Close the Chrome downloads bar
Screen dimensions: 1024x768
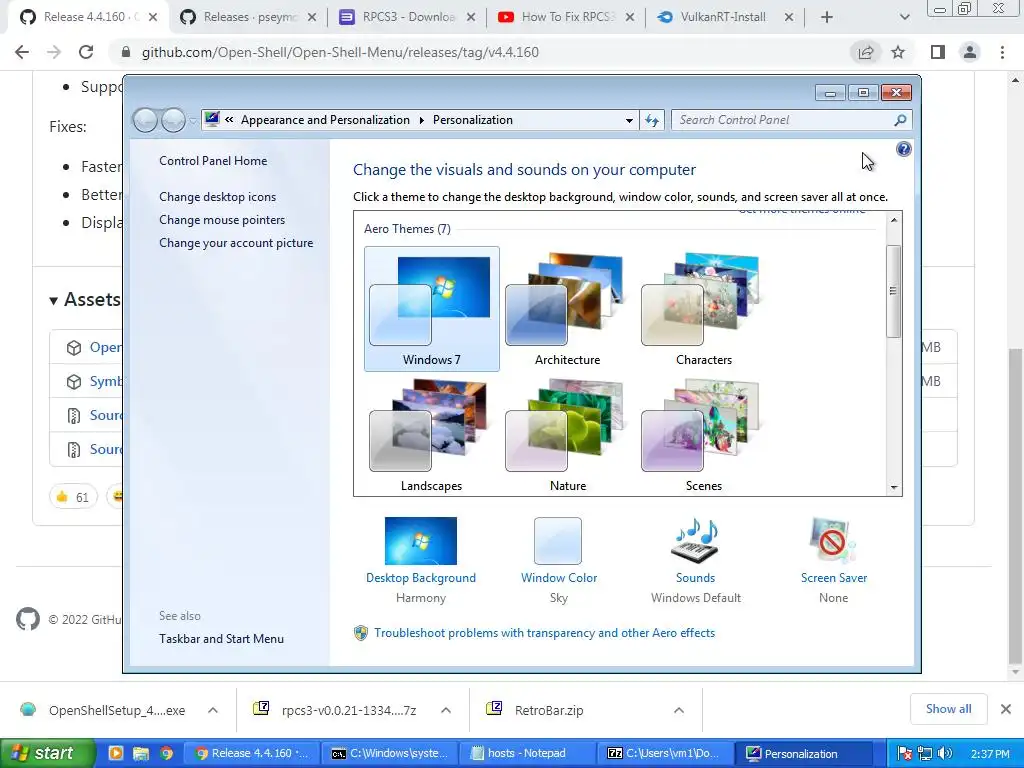1006,709
